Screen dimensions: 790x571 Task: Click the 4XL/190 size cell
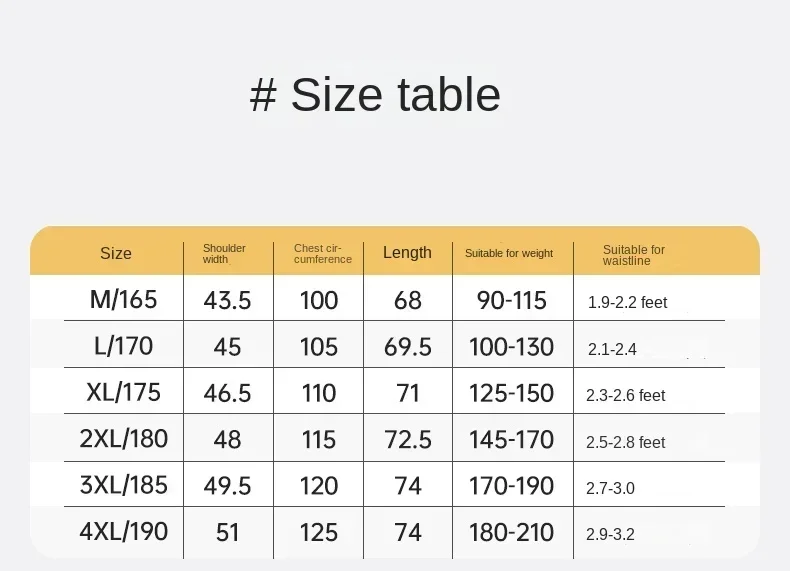point(124,531)
